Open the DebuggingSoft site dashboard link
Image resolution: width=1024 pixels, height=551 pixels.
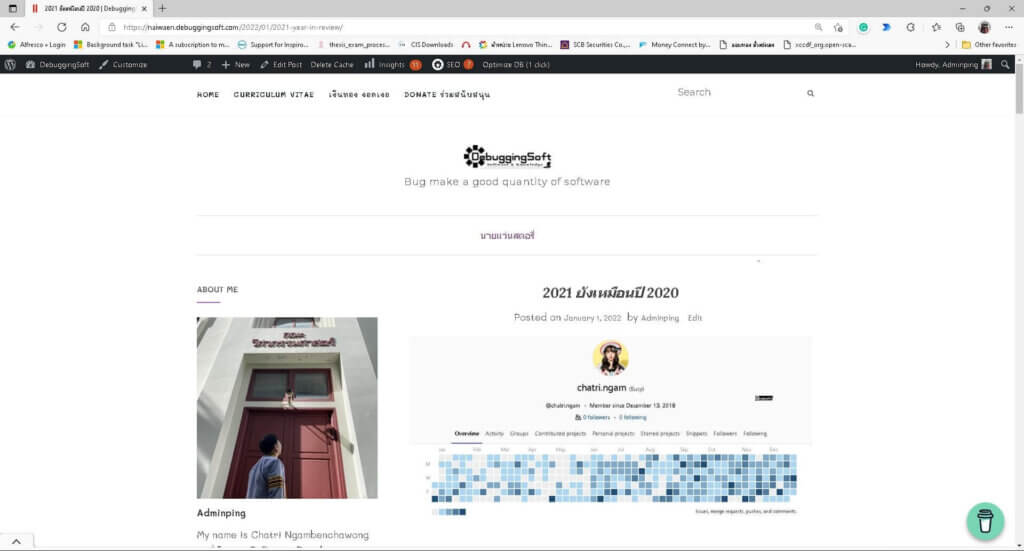pos(57,65)
